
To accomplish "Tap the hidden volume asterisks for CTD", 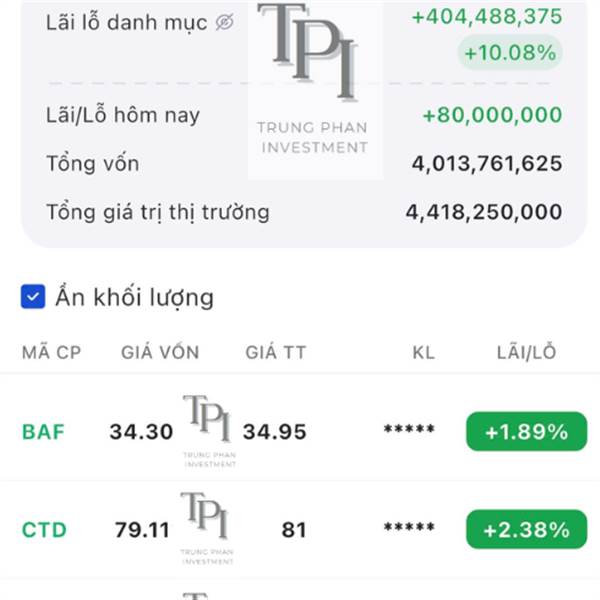I will pyautogui.click(x=409, y=529).
